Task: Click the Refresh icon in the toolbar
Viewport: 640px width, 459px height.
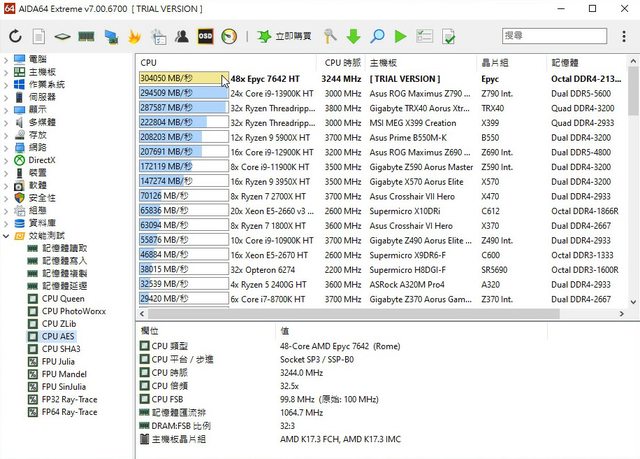Action: click(15, 37)
